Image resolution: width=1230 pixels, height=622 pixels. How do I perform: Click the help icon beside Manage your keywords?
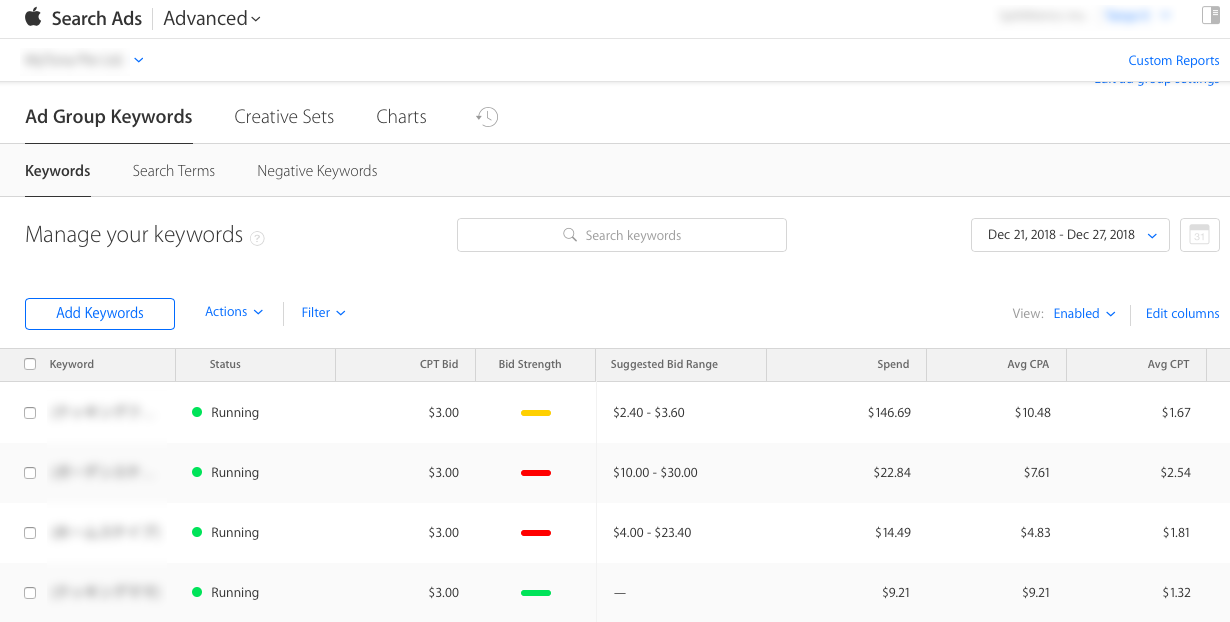click(x=257, y=238)
